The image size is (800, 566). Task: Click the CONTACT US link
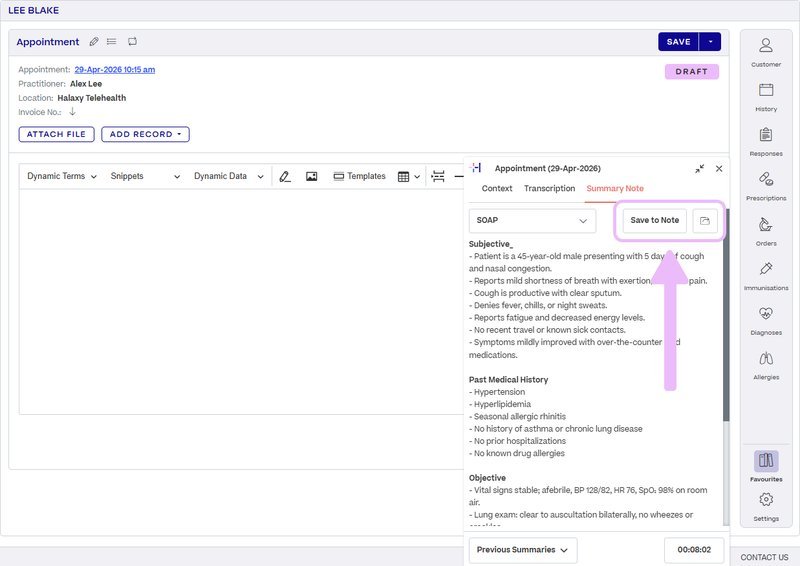click(764, 557)
